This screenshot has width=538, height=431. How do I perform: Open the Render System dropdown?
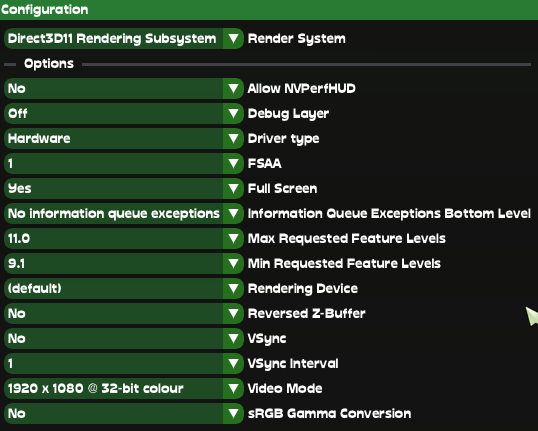[x=124, y=38]
